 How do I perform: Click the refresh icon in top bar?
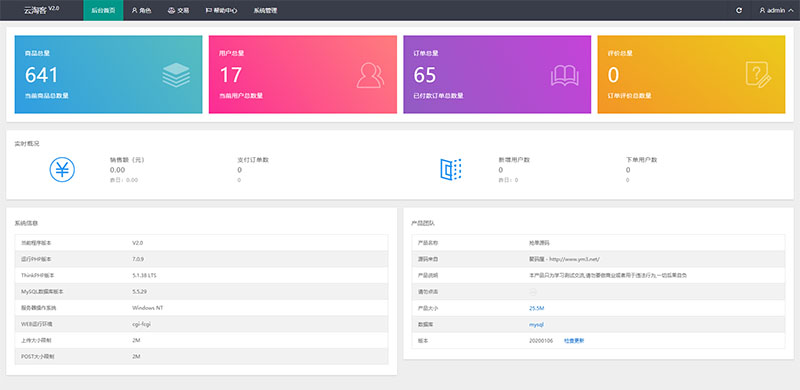point(739,10)
